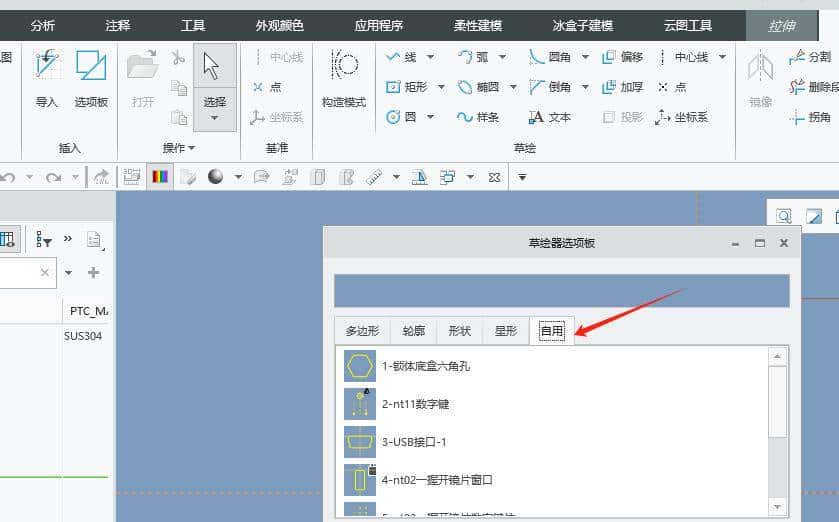839x522 pixels.
Task: Open the 选项板 palette tool
Action: [x=91, y=78]
